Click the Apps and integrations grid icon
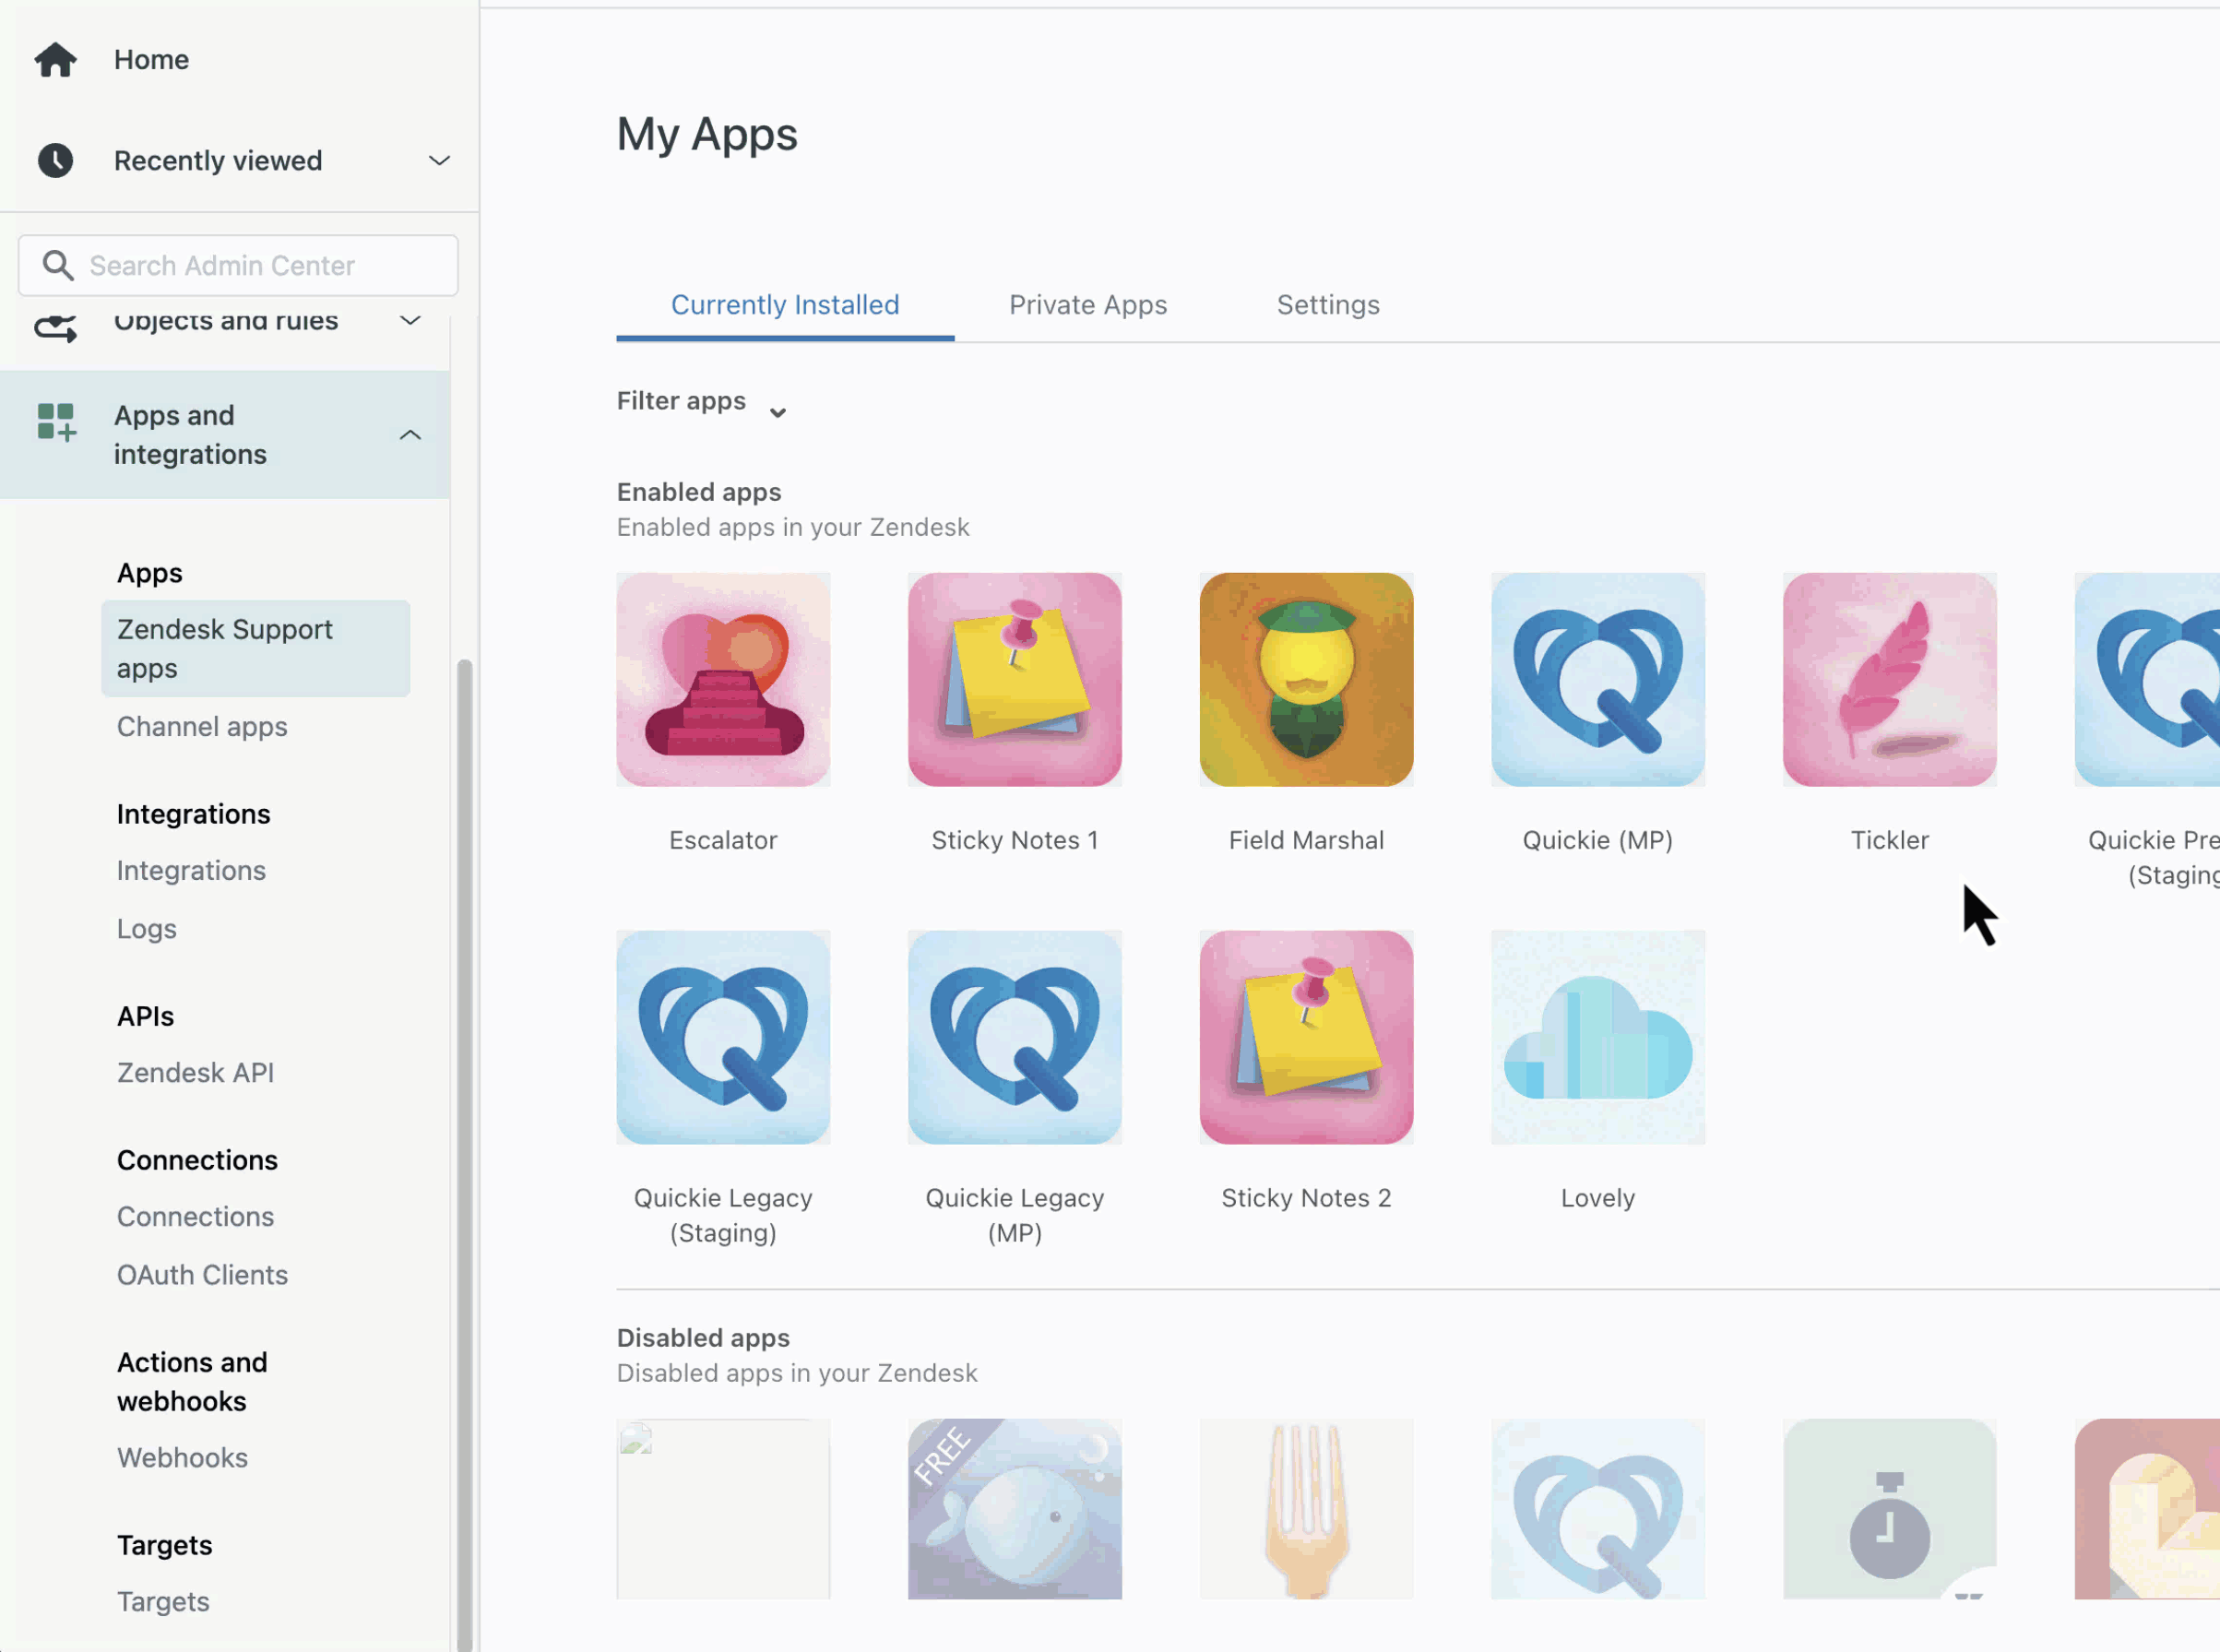Viewport: 2220px width, 1652px height. point(56,422)
